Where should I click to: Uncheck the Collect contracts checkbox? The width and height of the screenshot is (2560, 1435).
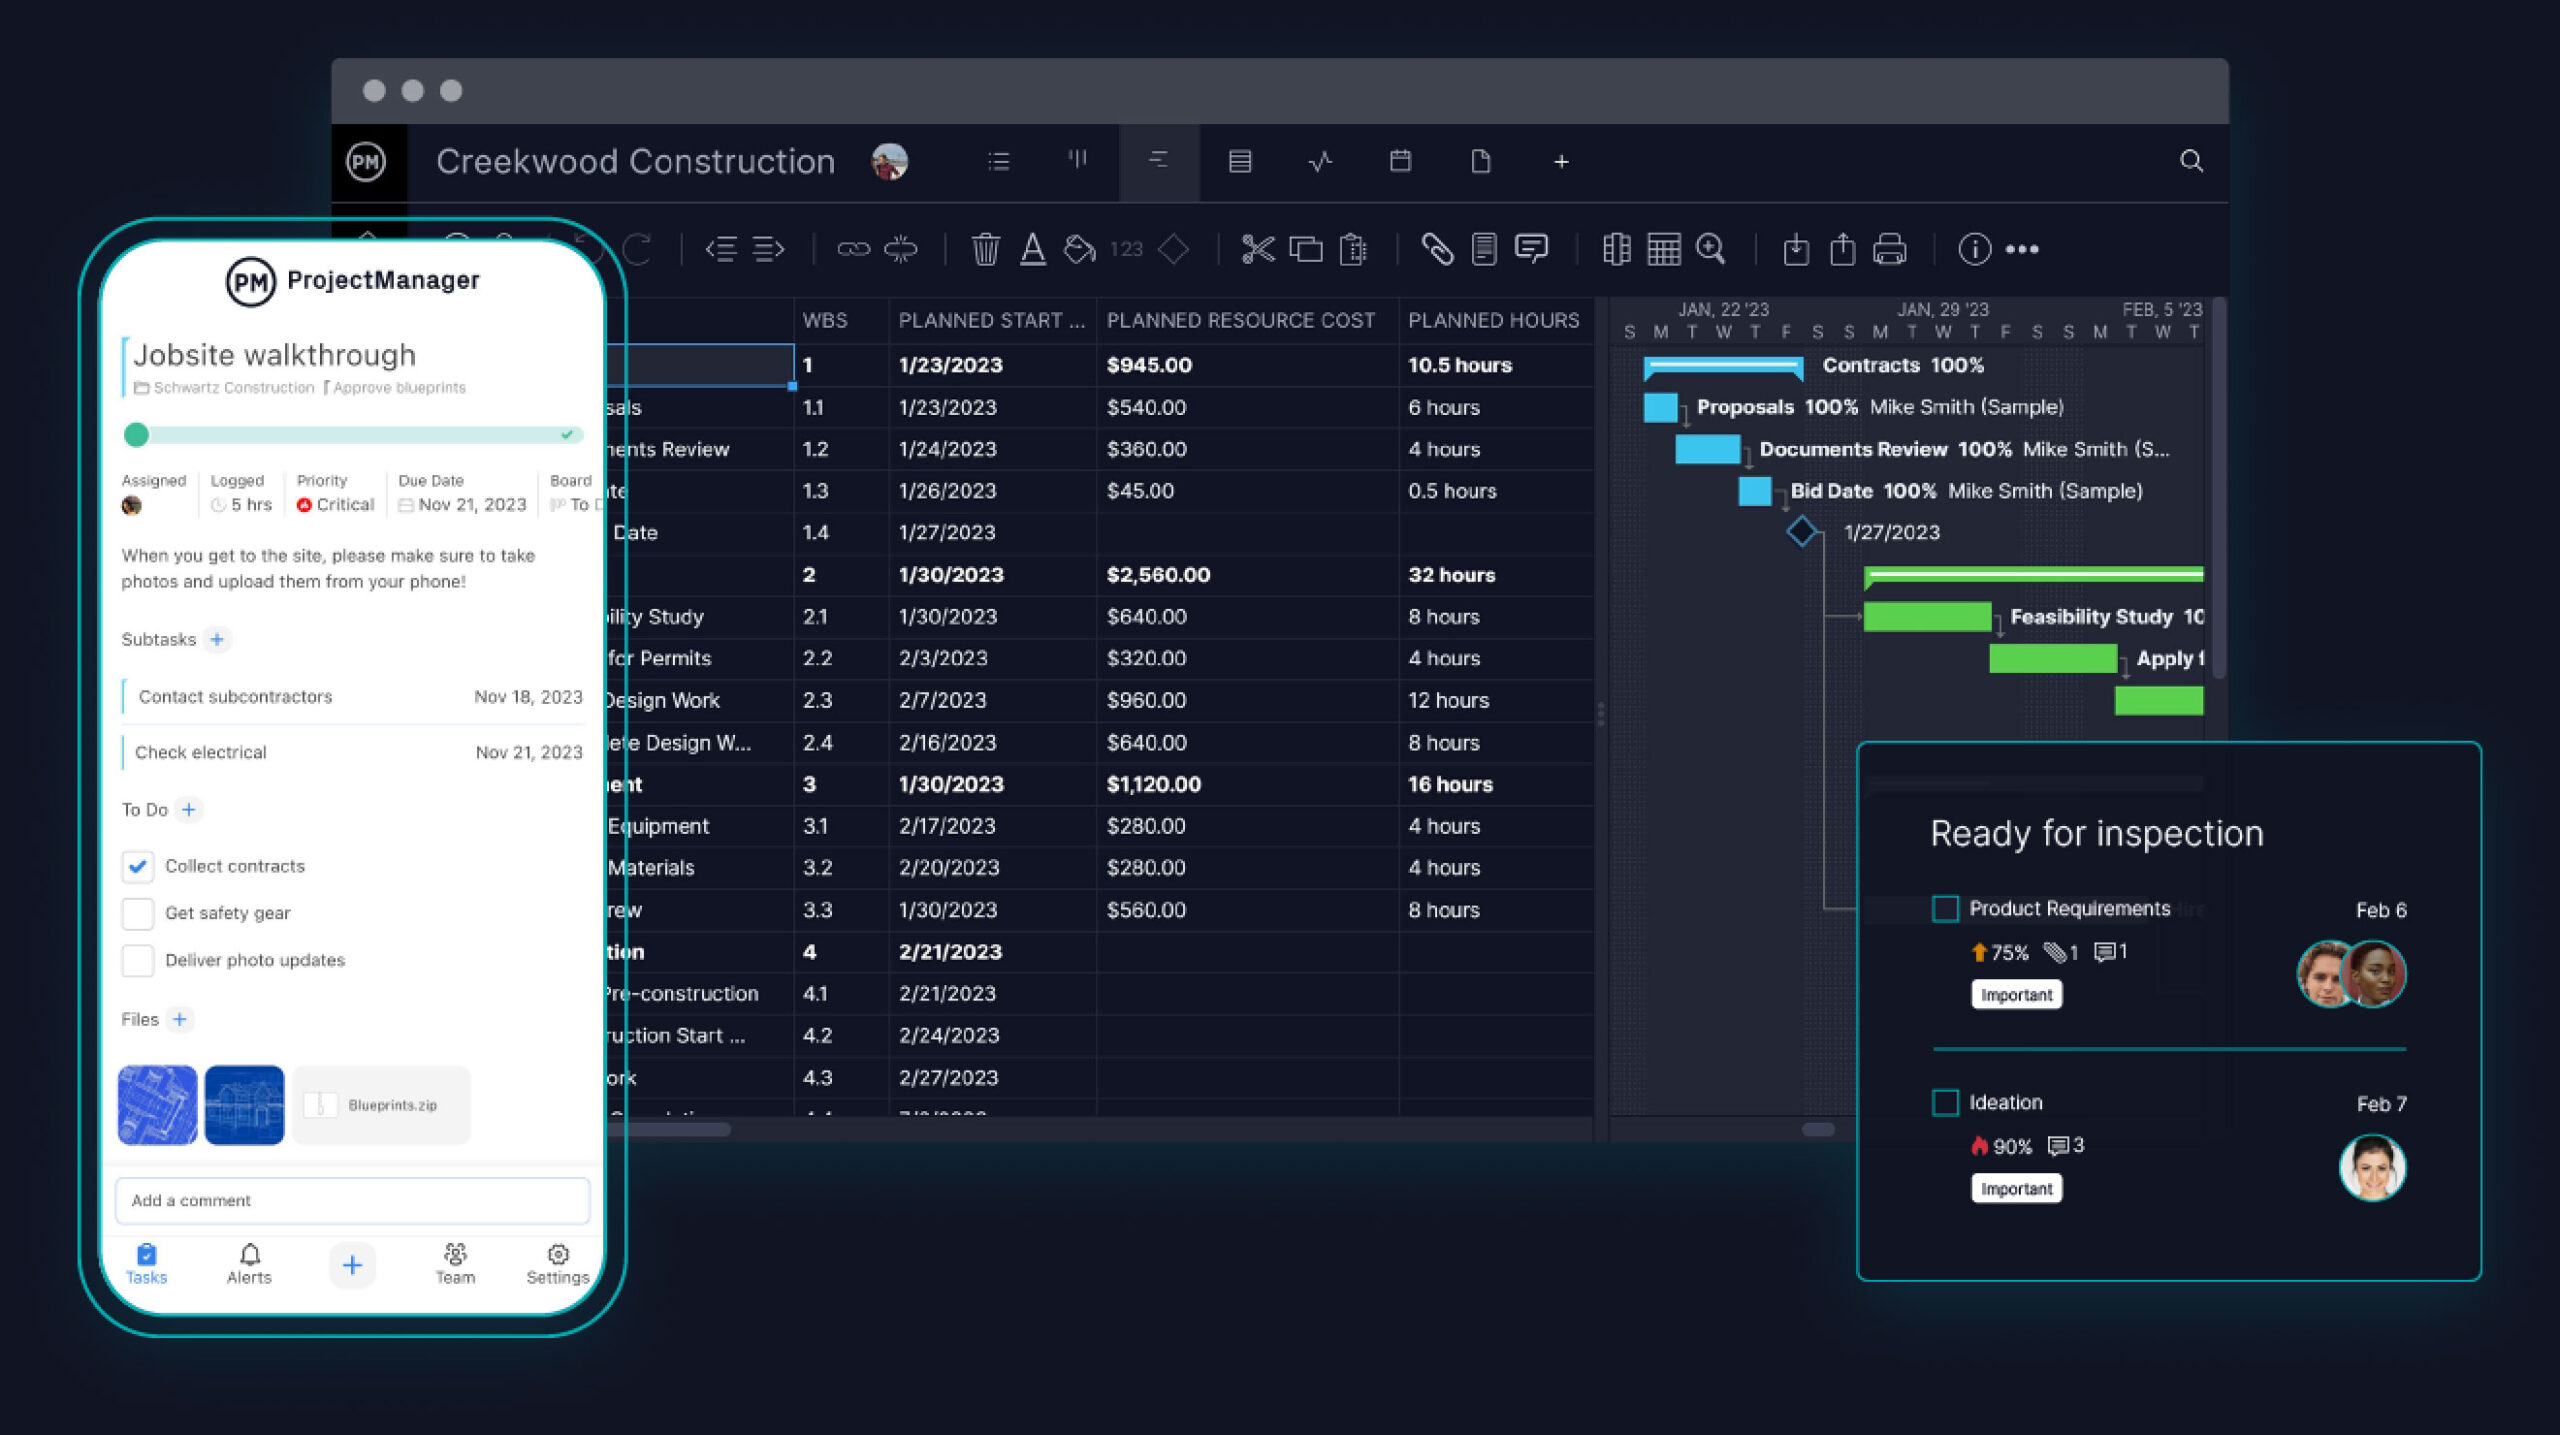point(137,866)
